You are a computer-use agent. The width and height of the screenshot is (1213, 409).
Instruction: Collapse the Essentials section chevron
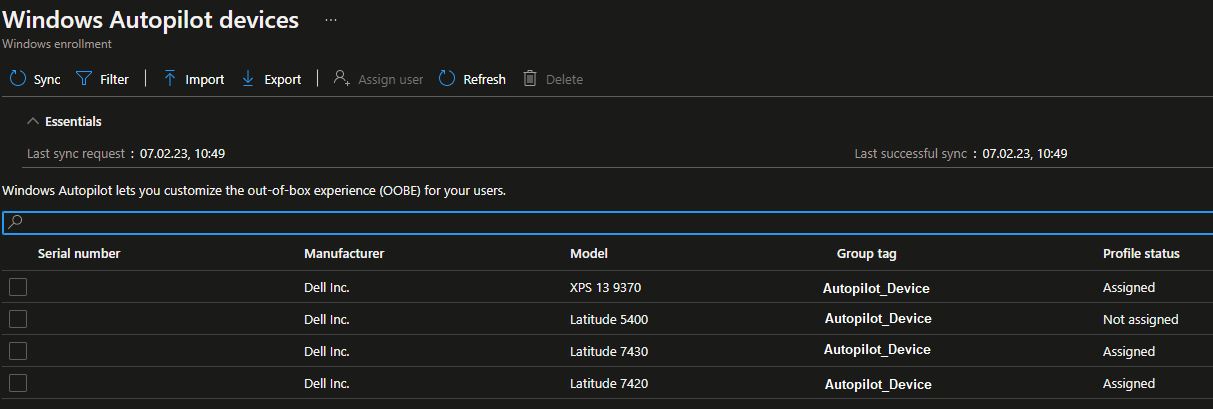33,122
